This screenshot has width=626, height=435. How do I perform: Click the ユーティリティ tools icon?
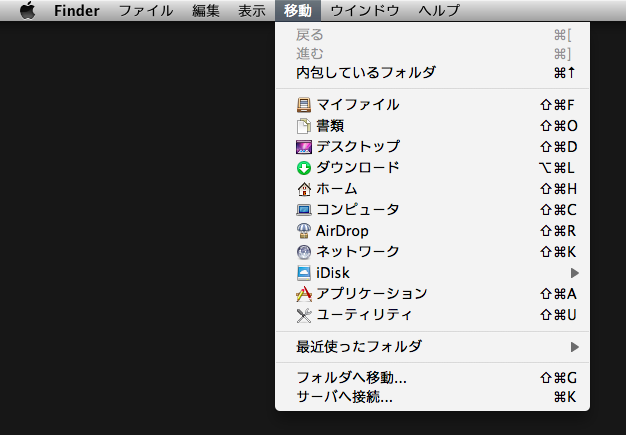pos(304,315)
